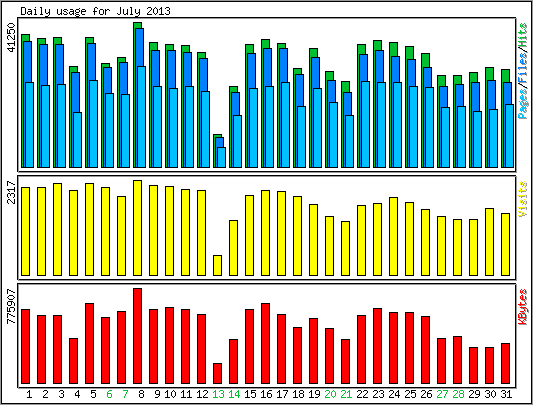
Task: Click the 'Daily usage for July 2013' title
Action: [95, 11]
